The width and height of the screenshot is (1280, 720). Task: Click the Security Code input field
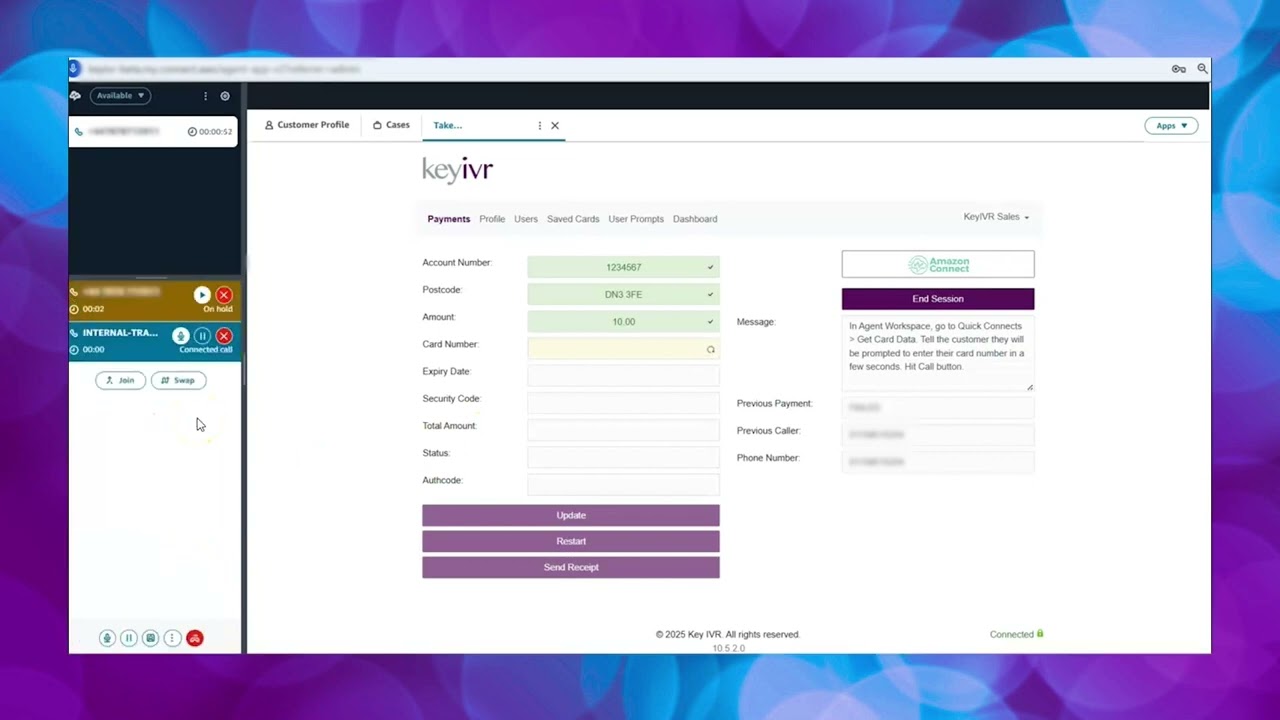[623, 403]
